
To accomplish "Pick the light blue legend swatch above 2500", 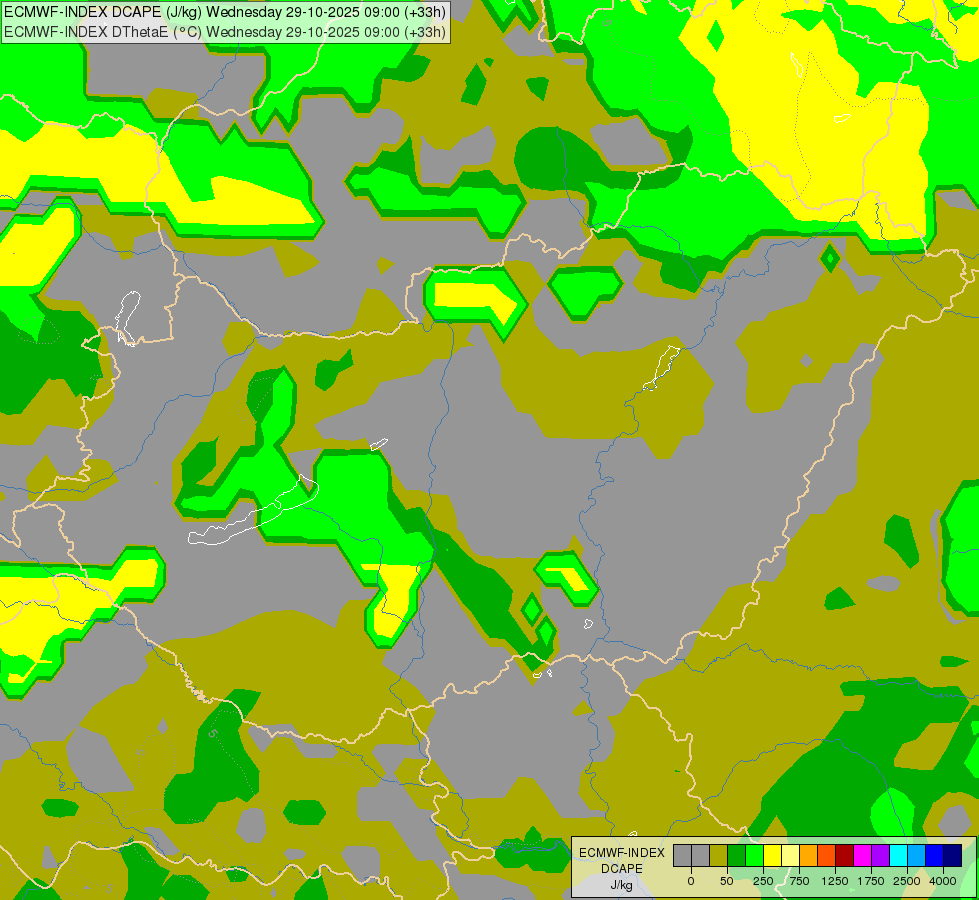I will point(917,855).
